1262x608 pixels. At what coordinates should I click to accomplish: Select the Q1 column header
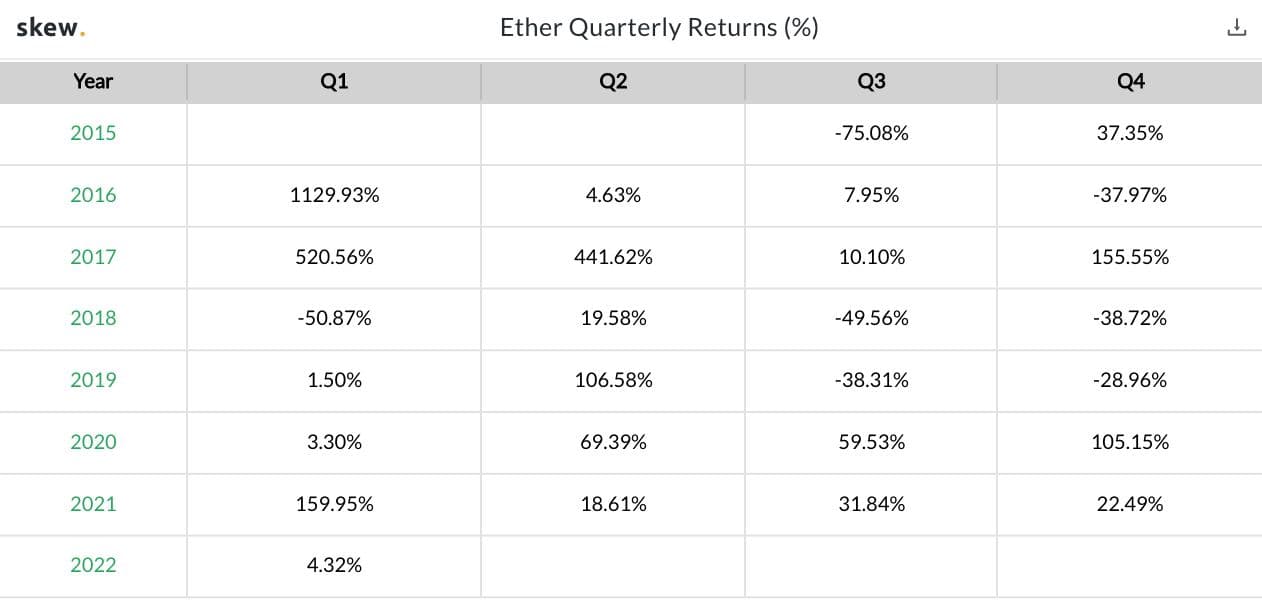tap(334, 81)
